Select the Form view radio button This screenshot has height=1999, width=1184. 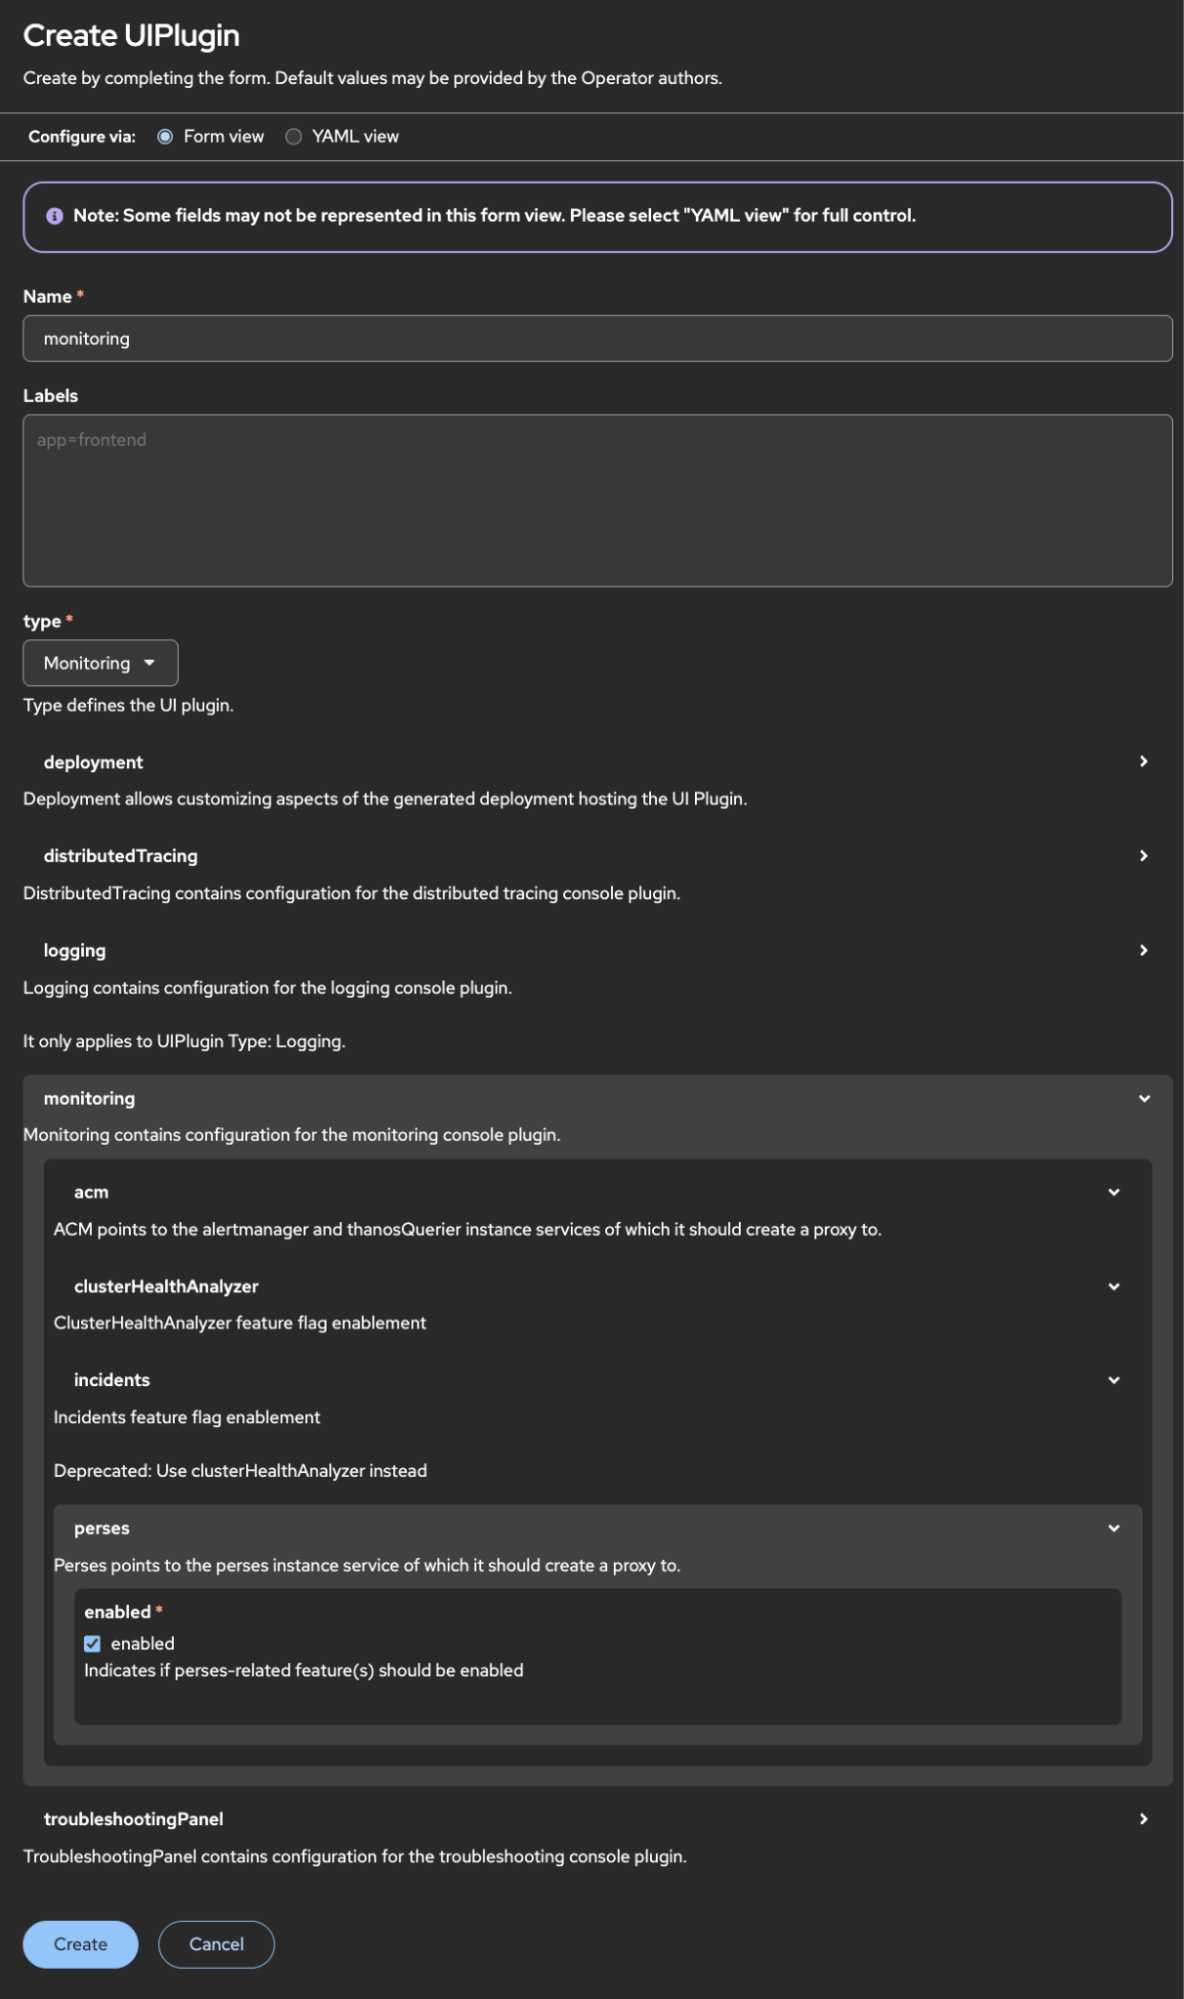(165, 137)
